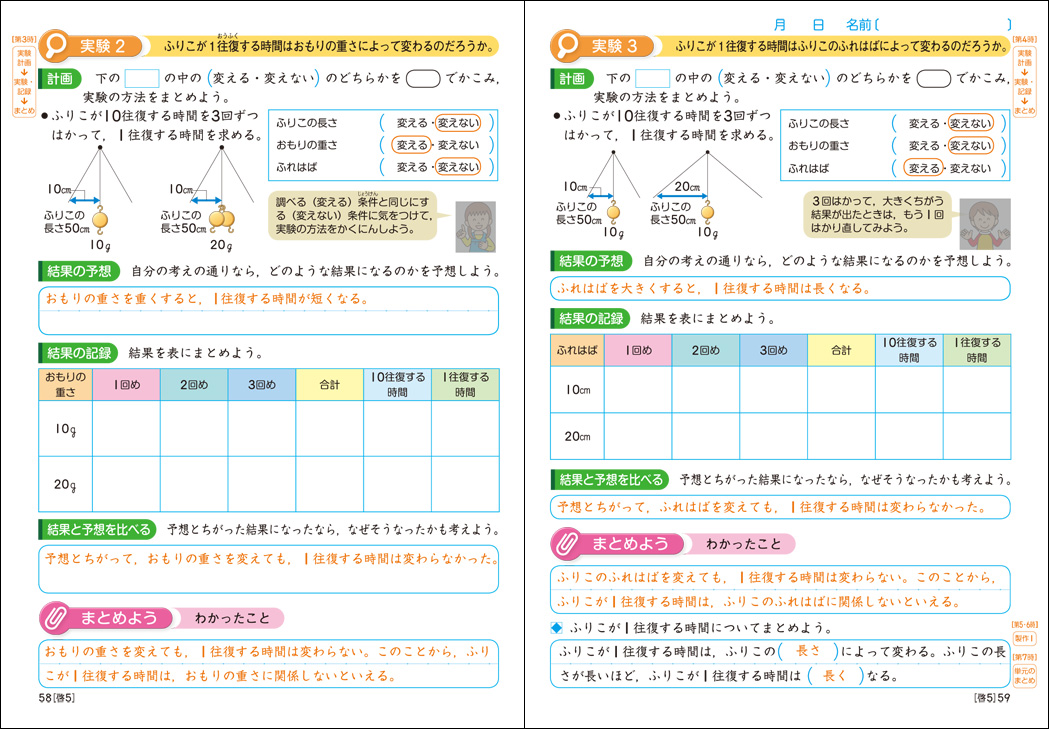Click the 第3時 side tab on the left margin
This screenshot has height=729, width=1049.
tap(24, 76)
